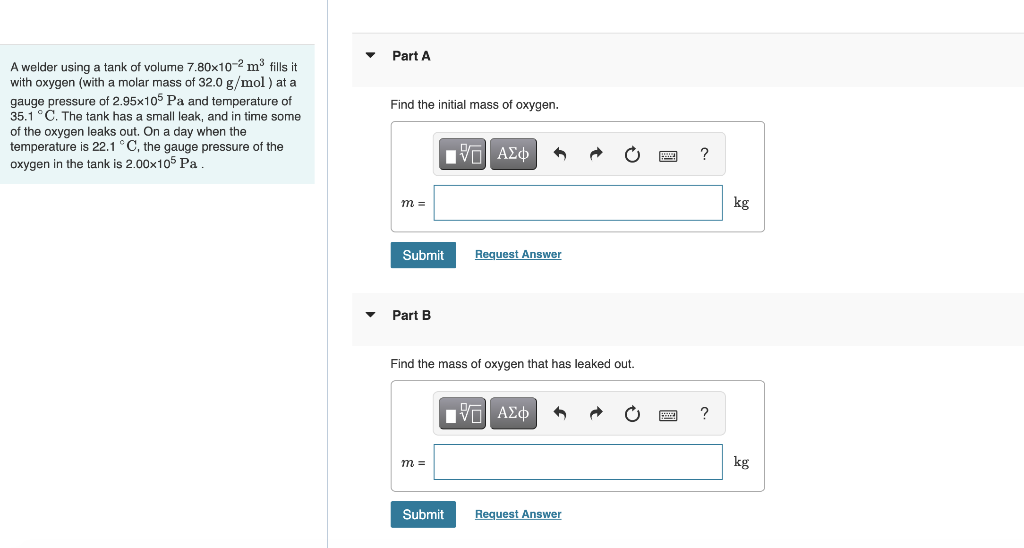Click Request Answer link for Part A
This screenshot has height=548, width=1024.
pyautogui.click(x=518, y=254)
